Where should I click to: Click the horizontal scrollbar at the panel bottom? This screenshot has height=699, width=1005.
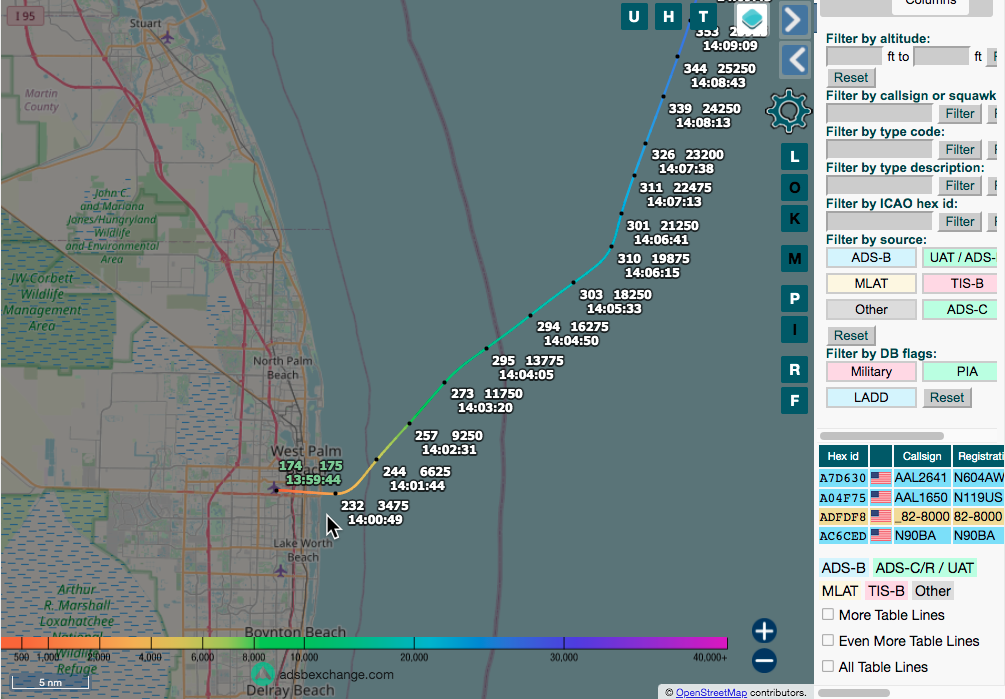853,693
